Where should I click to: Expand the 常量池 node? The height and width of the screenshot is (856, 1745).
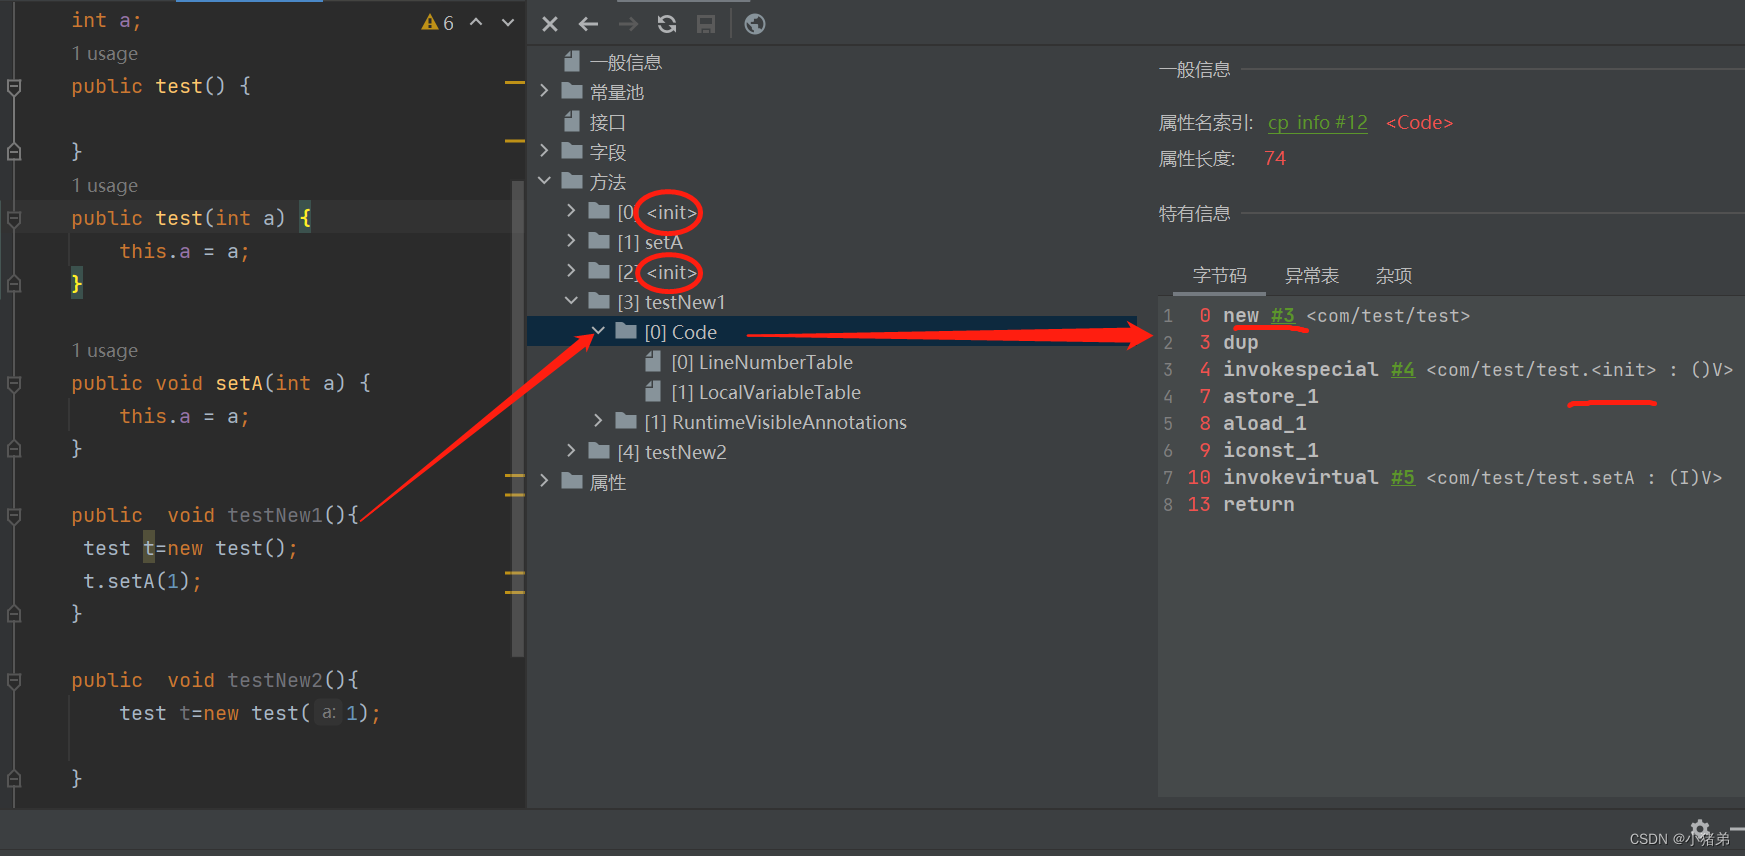pyautogui.click(x=544, y=91)
